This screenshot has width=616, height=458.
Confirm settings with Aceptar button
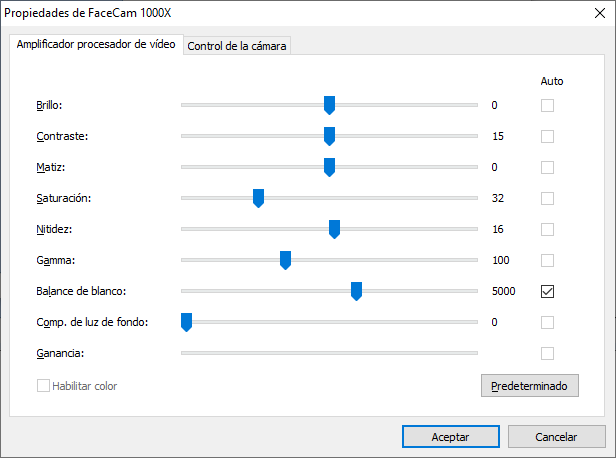(x=450, y=437)
